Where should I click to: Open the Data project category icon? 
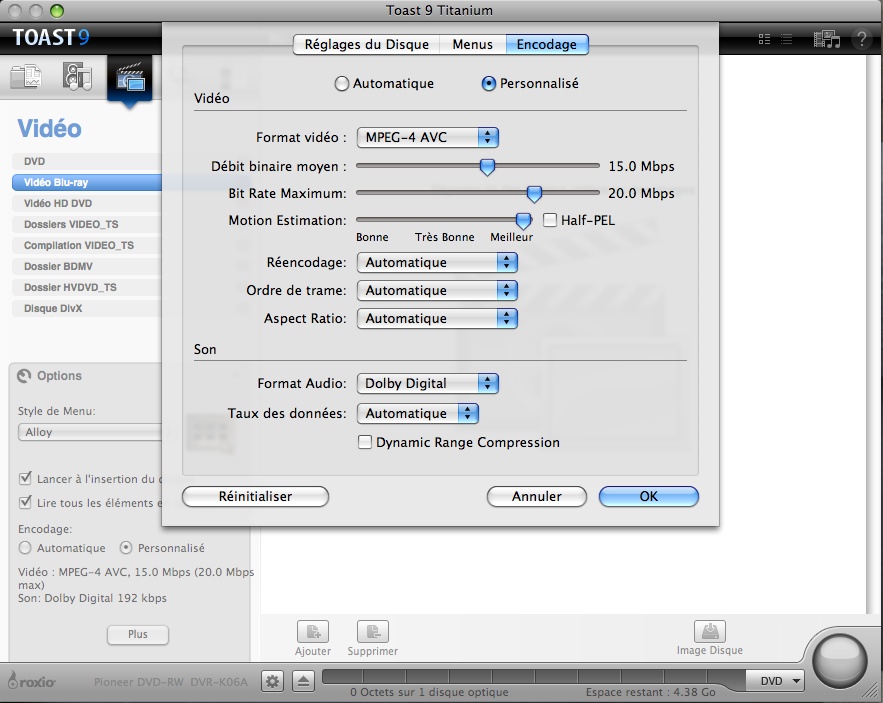pos(26,77)
